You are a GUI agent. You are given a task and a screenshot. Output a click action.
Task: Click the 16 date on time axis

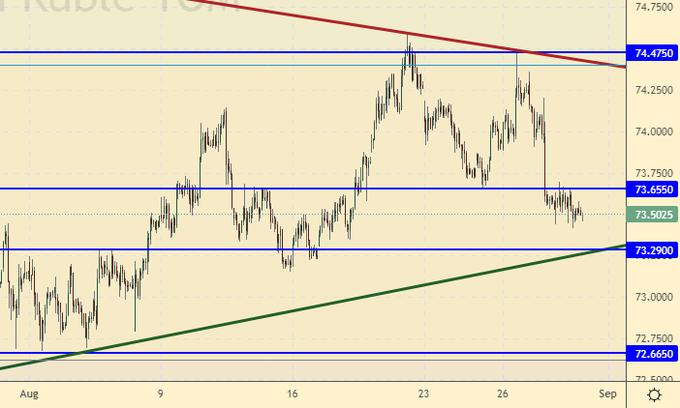click(291, 394)
